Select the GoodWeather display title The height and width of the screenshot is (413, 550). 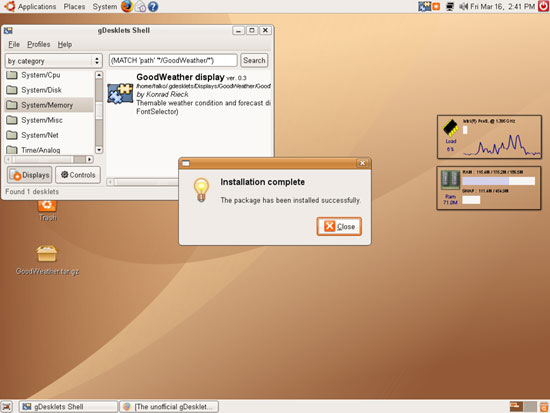click(x=180, y=77)
